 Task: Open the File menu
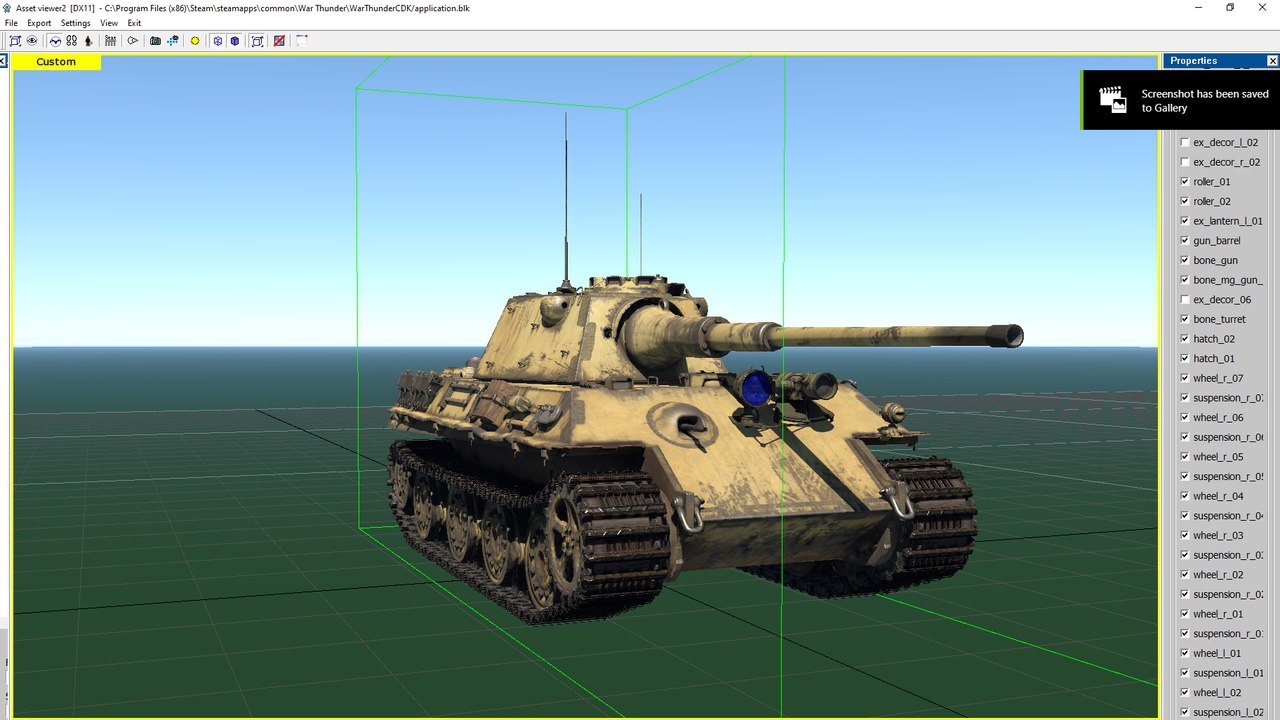tap(11, 23)
